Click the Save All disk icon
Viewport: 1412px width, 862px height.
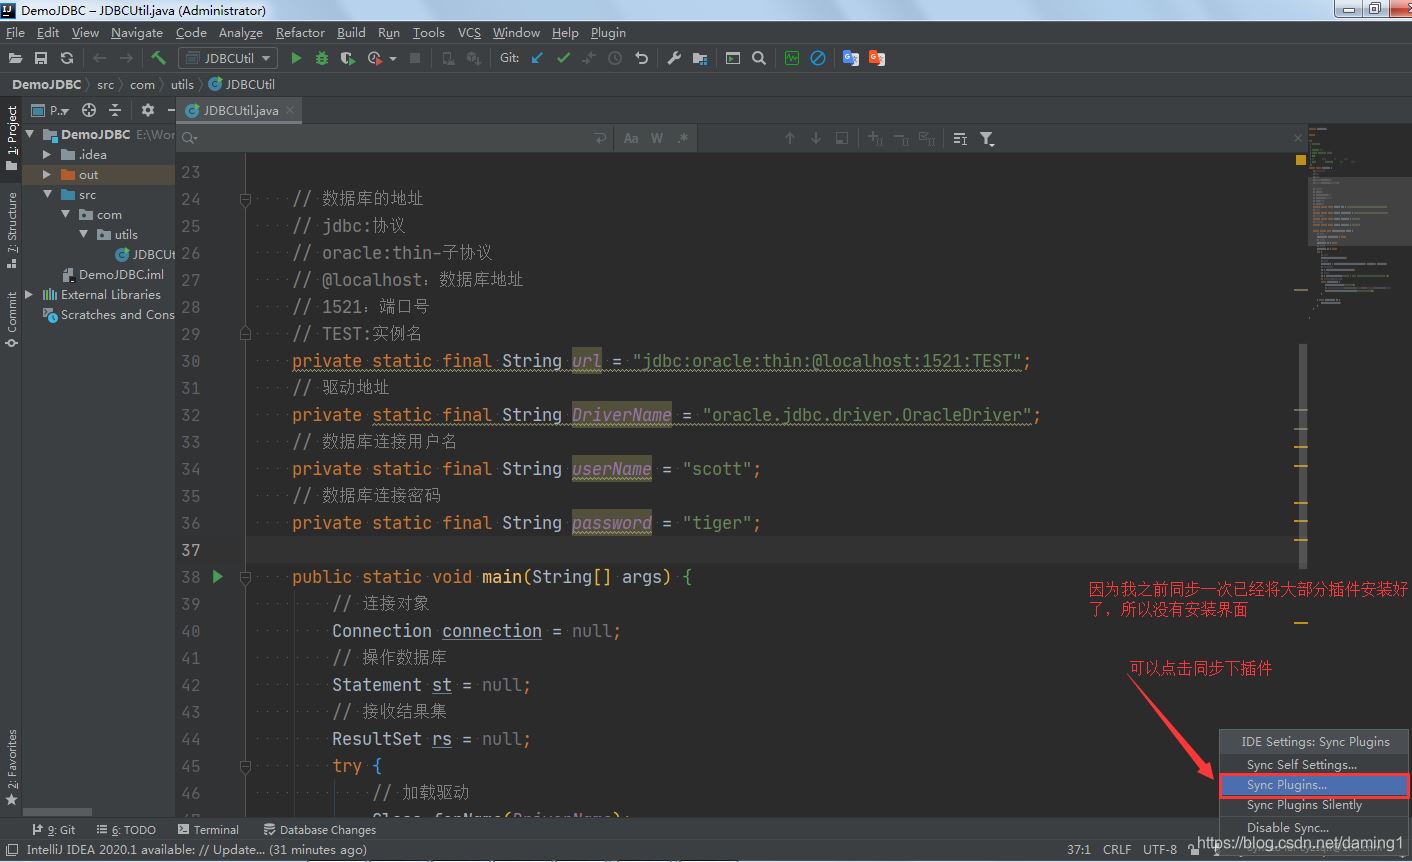(41, 58)
